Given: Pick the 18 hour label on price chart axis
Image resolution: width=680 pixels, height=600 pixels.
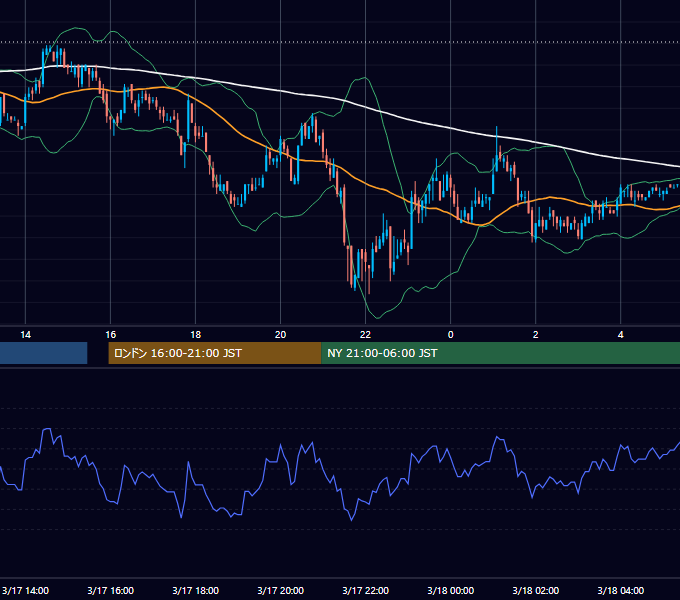Looking at the screenshot, I should coord(196,335).
